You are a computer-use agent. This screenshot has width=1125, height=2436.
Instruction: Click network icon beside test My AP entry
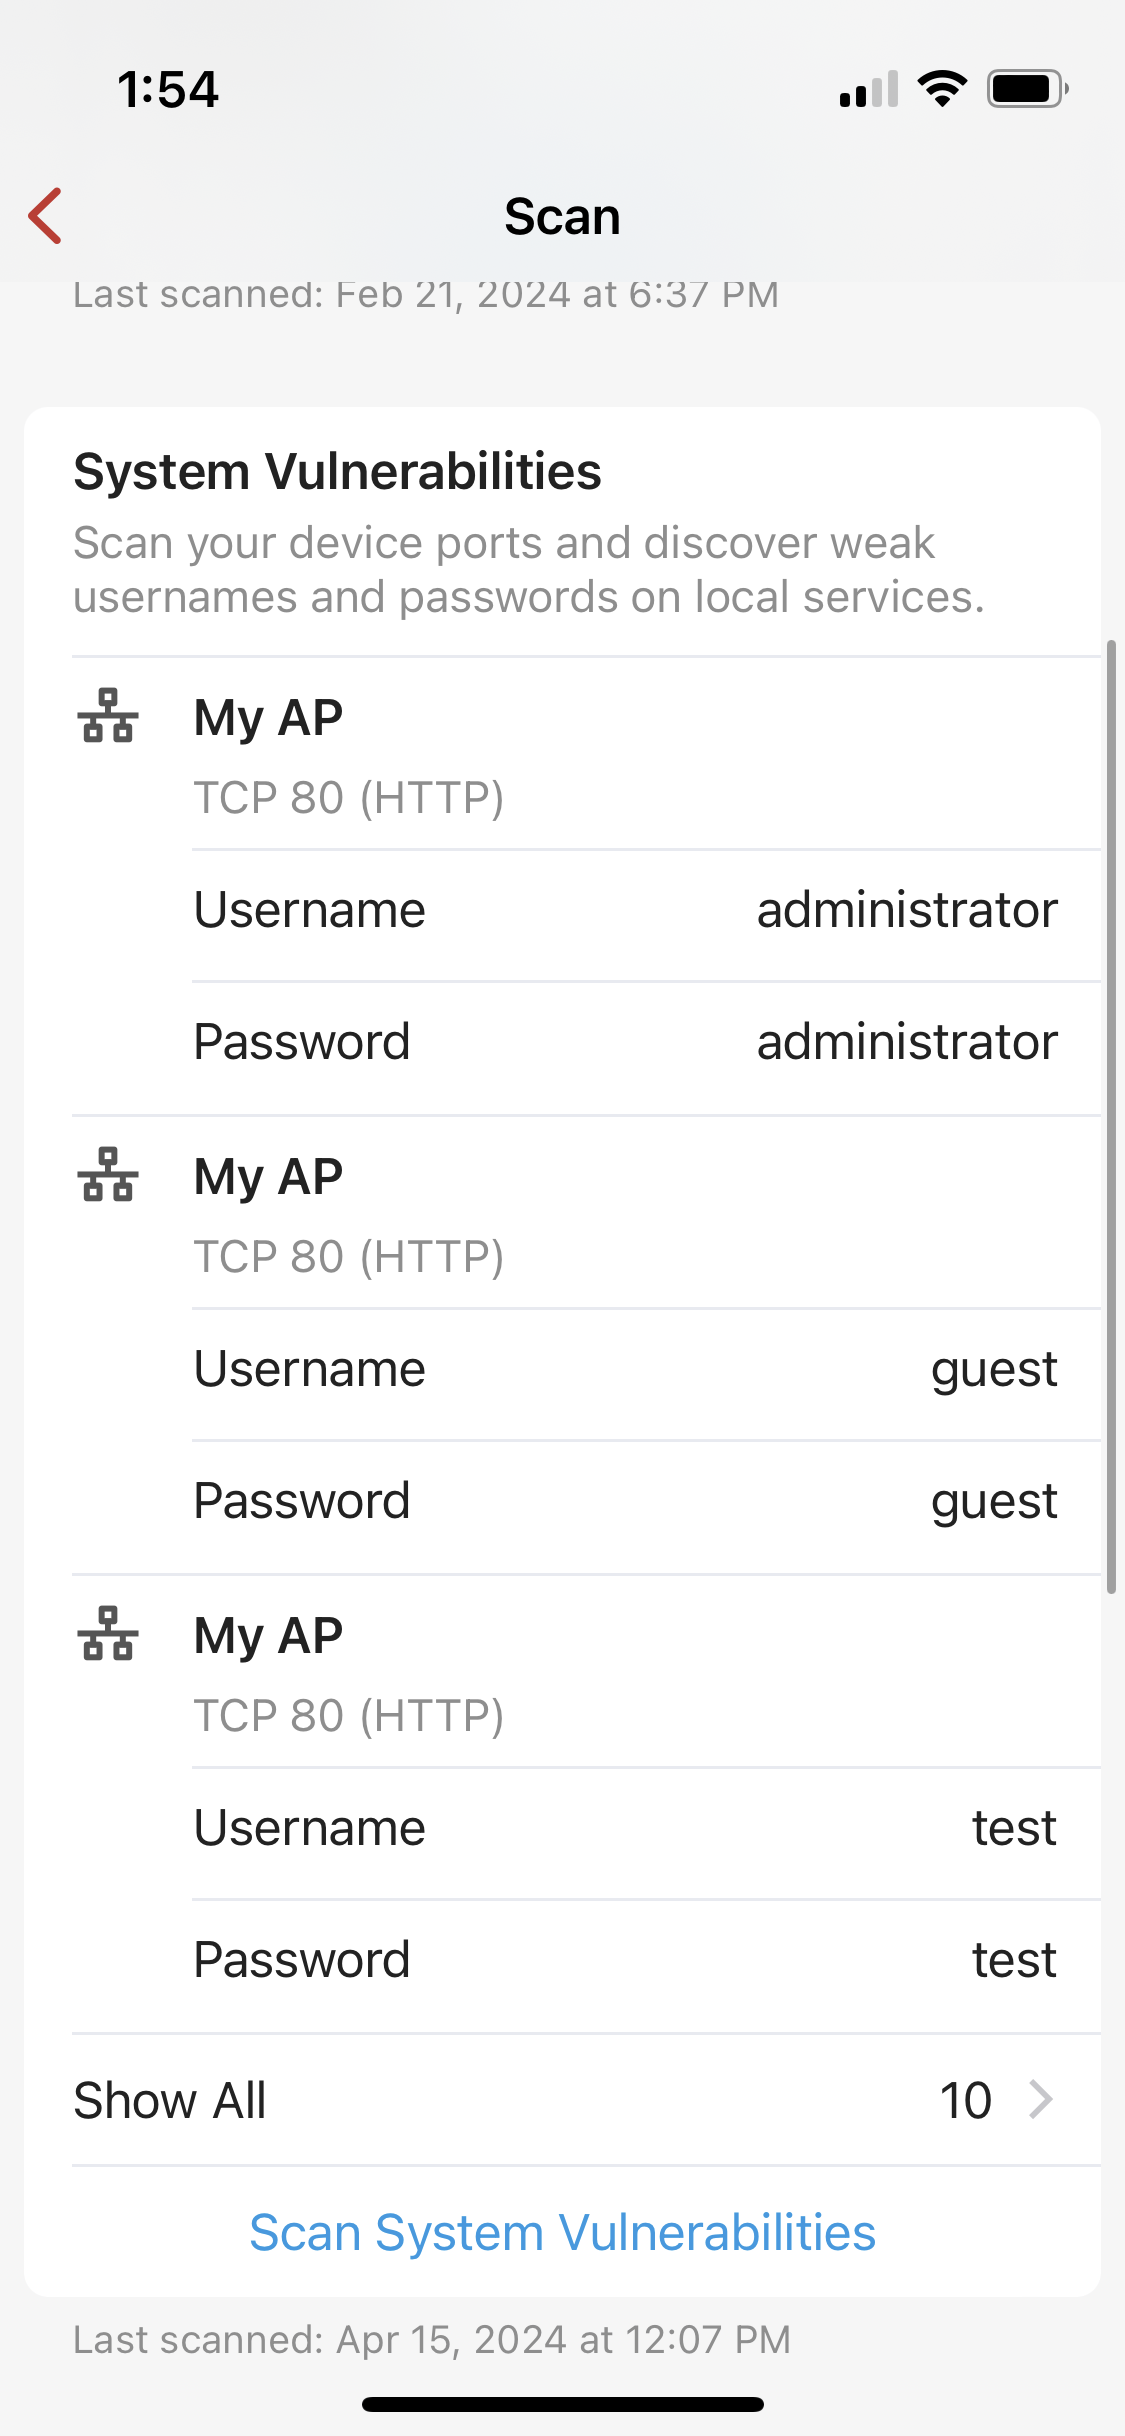pos(108,1634)
